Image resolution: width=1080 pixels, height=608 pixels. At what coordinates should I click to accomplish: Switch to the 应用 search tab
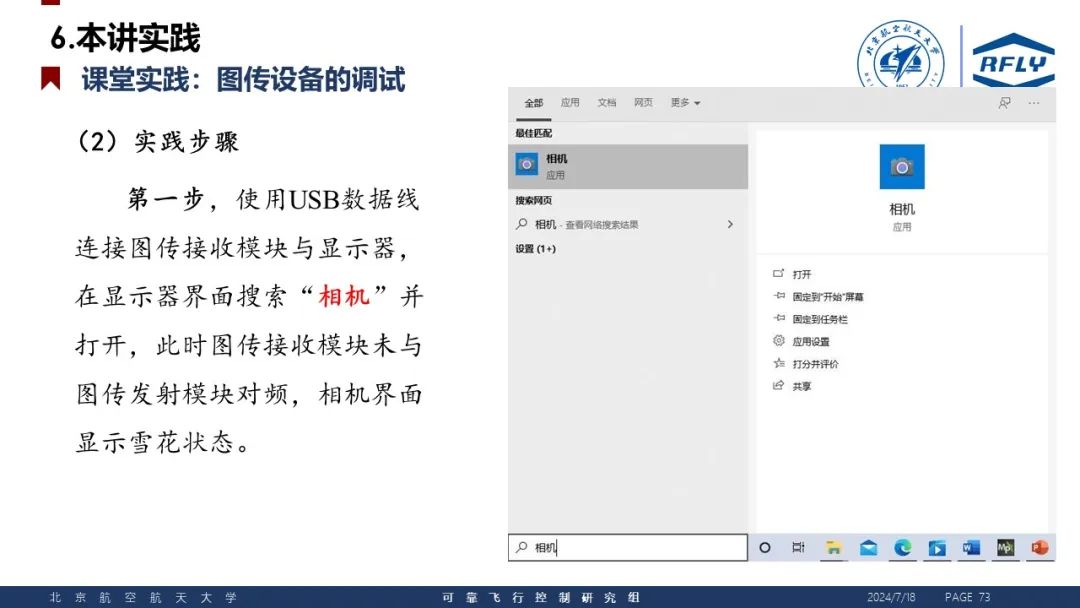(570, 103)
